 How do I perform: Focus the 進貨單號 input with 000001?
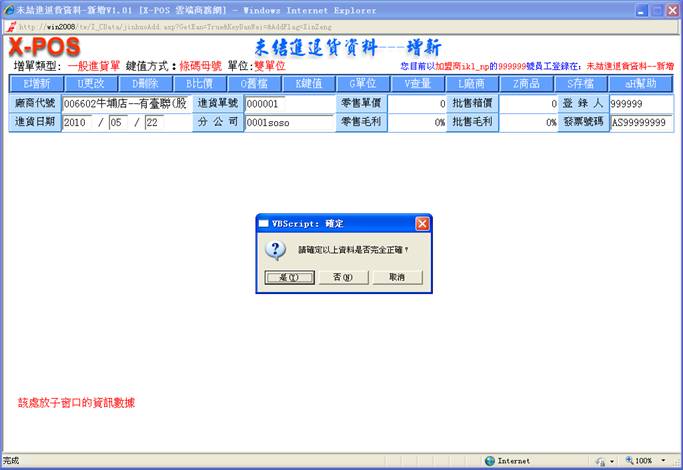point(289,103)
